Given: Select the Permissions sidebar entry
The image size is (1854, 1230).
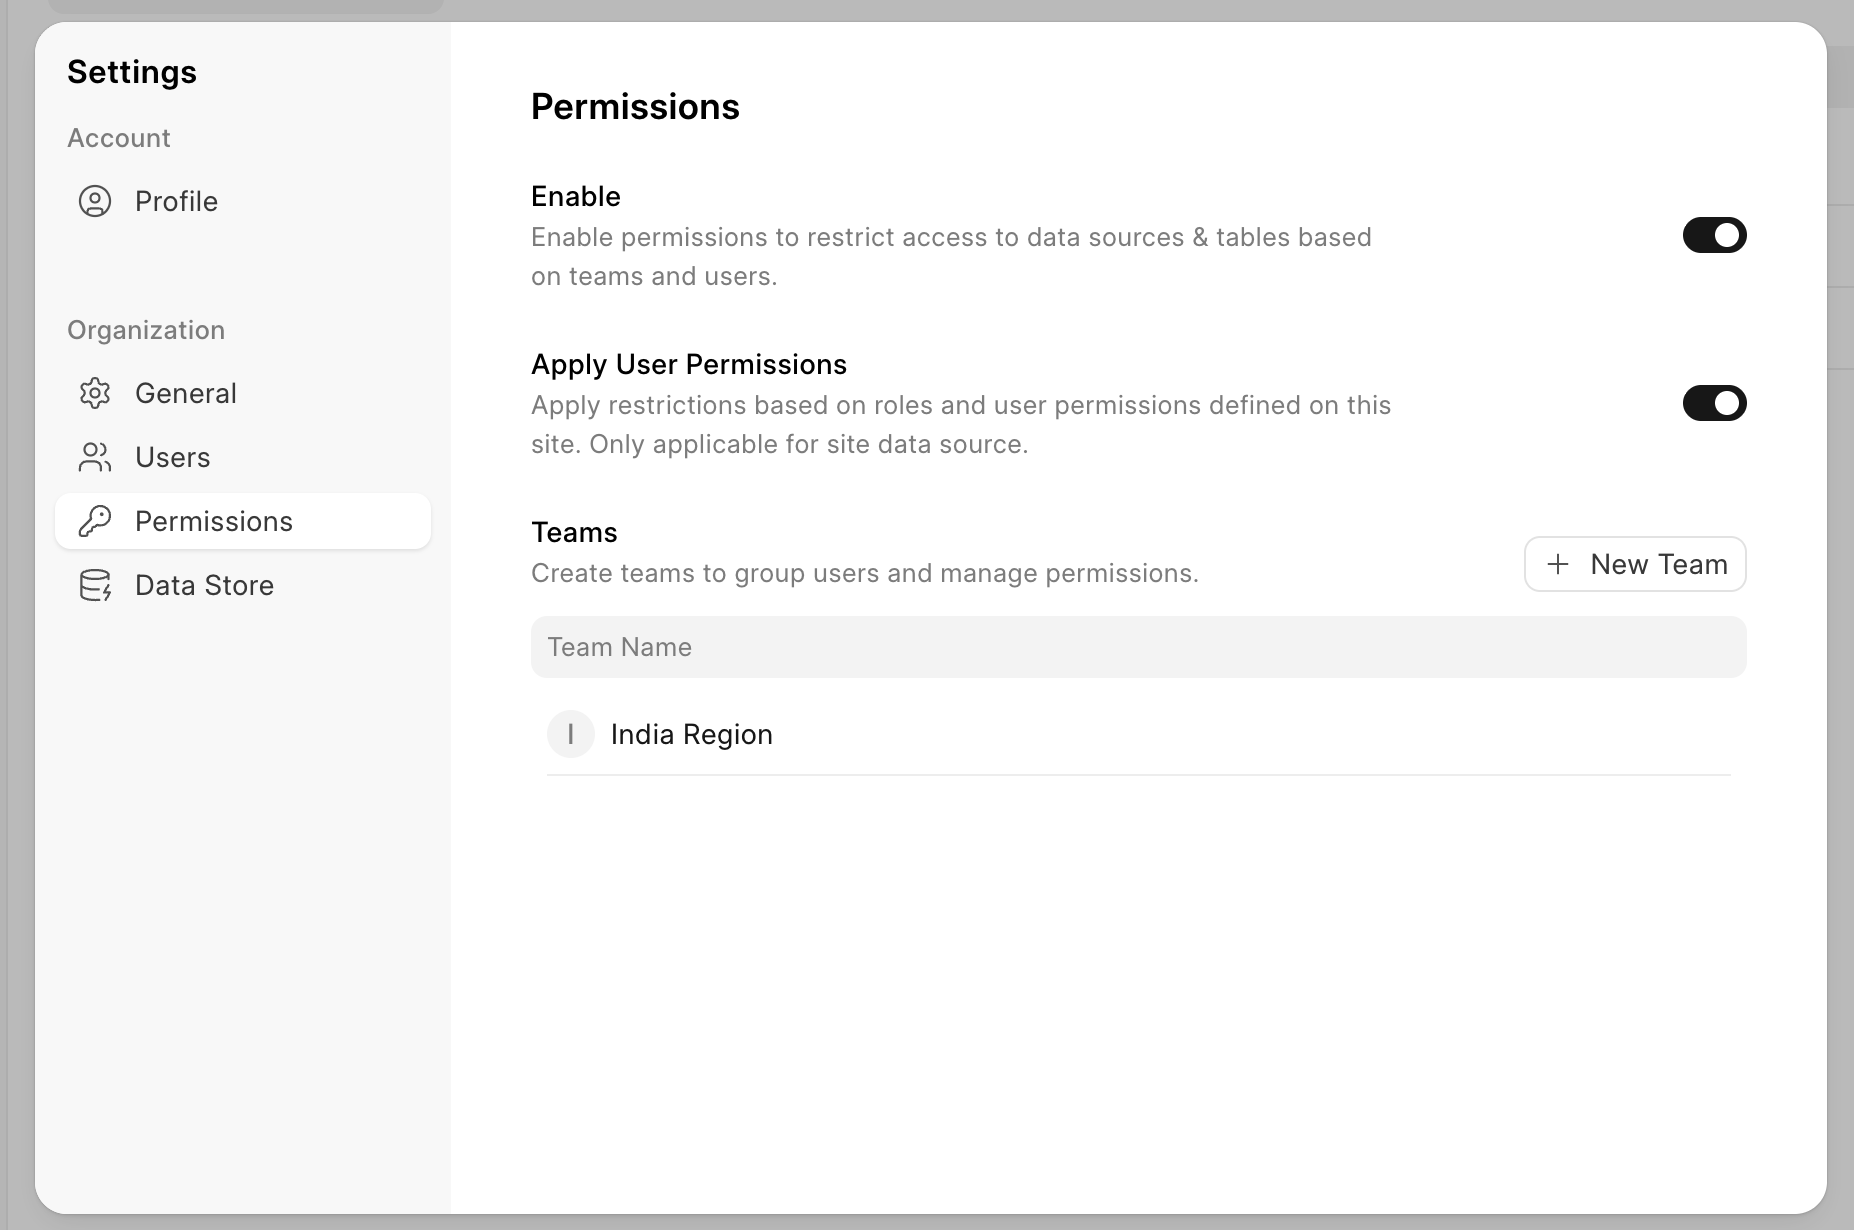Looking at the screenshot, I should (x=243, y=521).
